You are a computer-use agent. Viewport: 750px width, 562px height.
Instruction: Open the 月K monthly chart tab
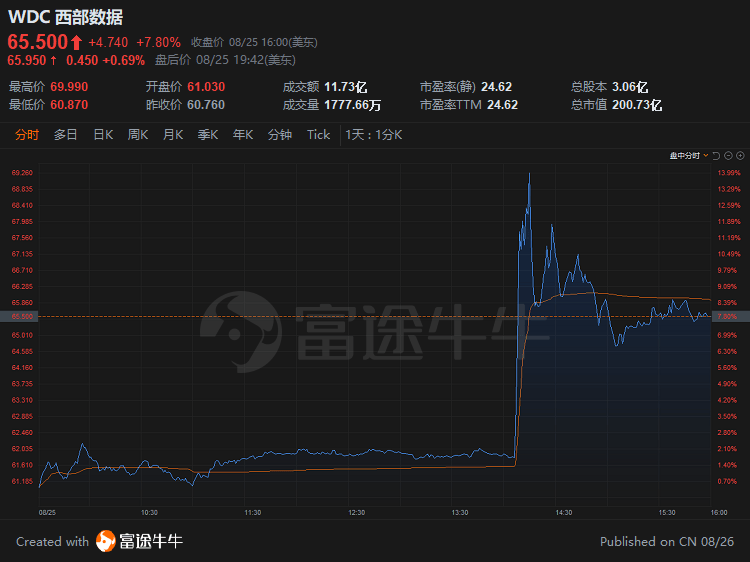pyautogui.click(x=173, y=135)
